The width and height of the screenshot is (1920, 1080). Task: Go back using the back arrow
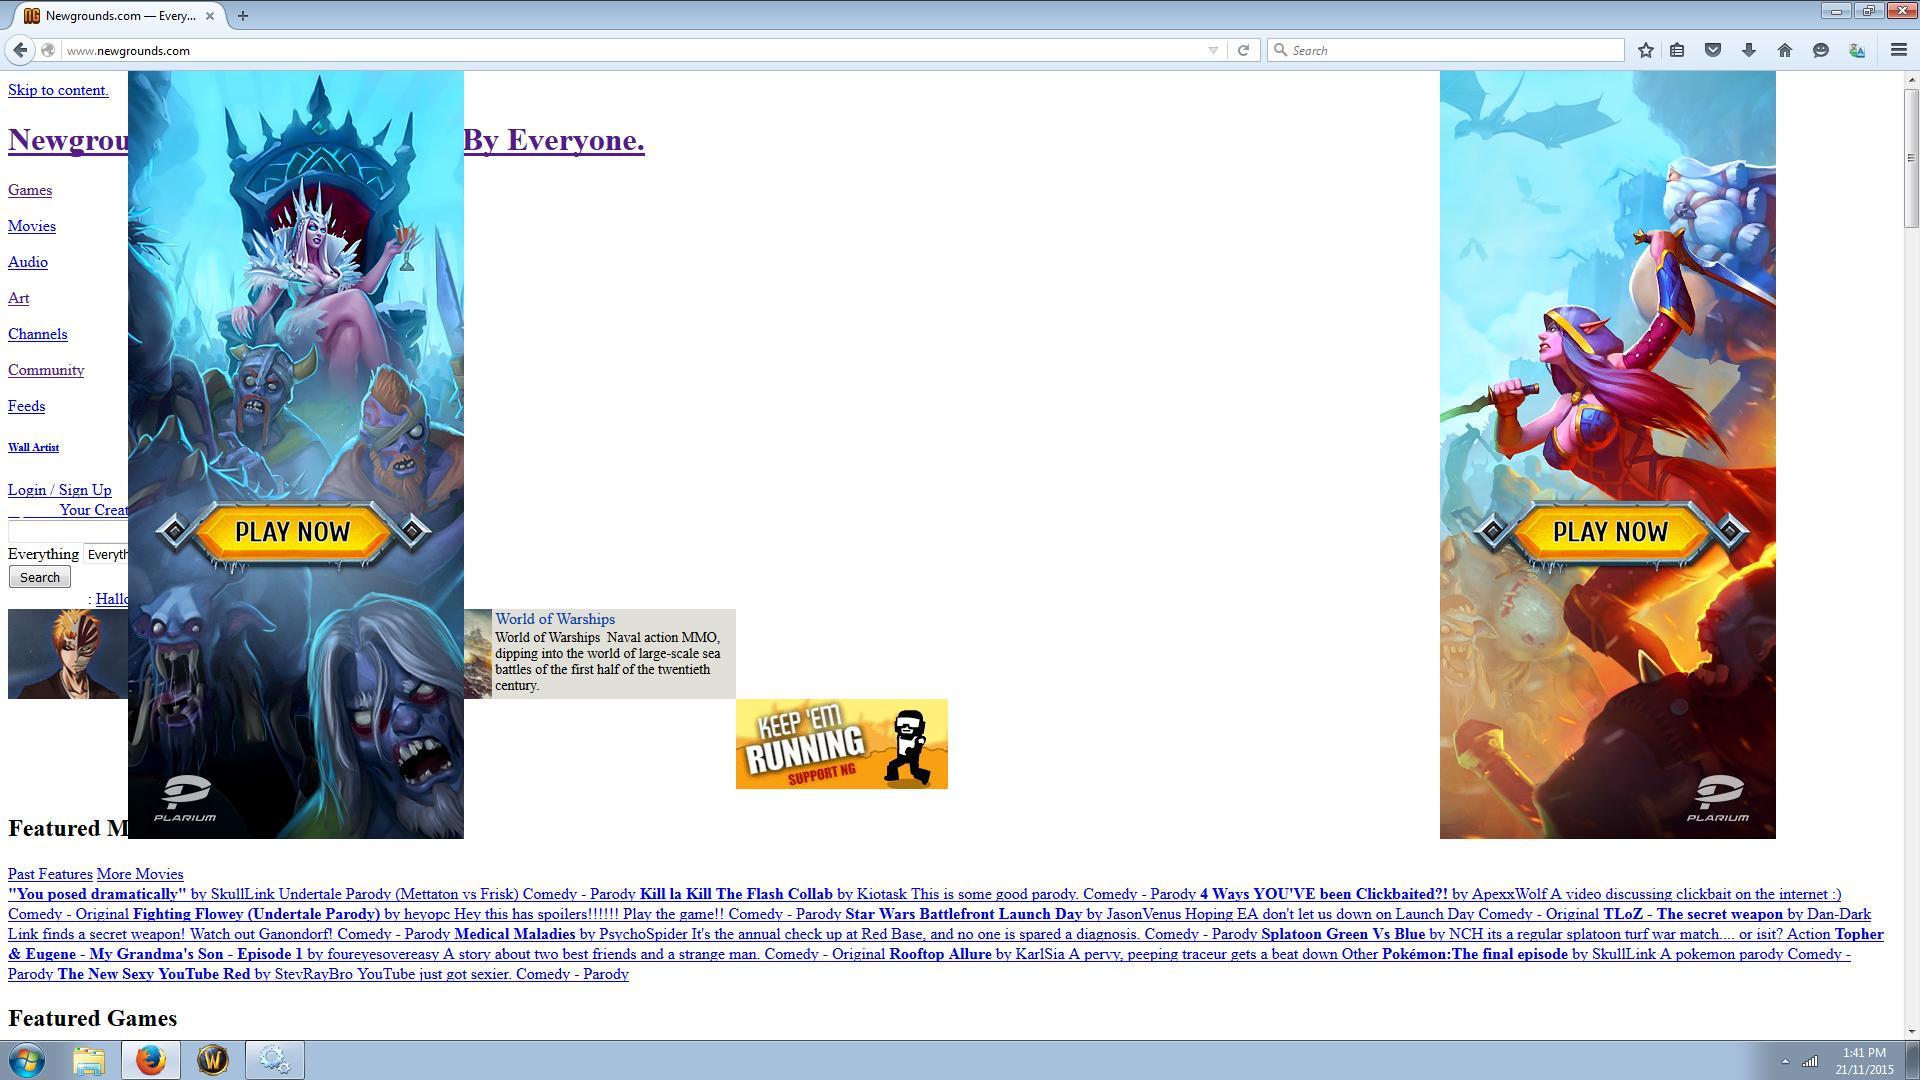pos(20,50)
